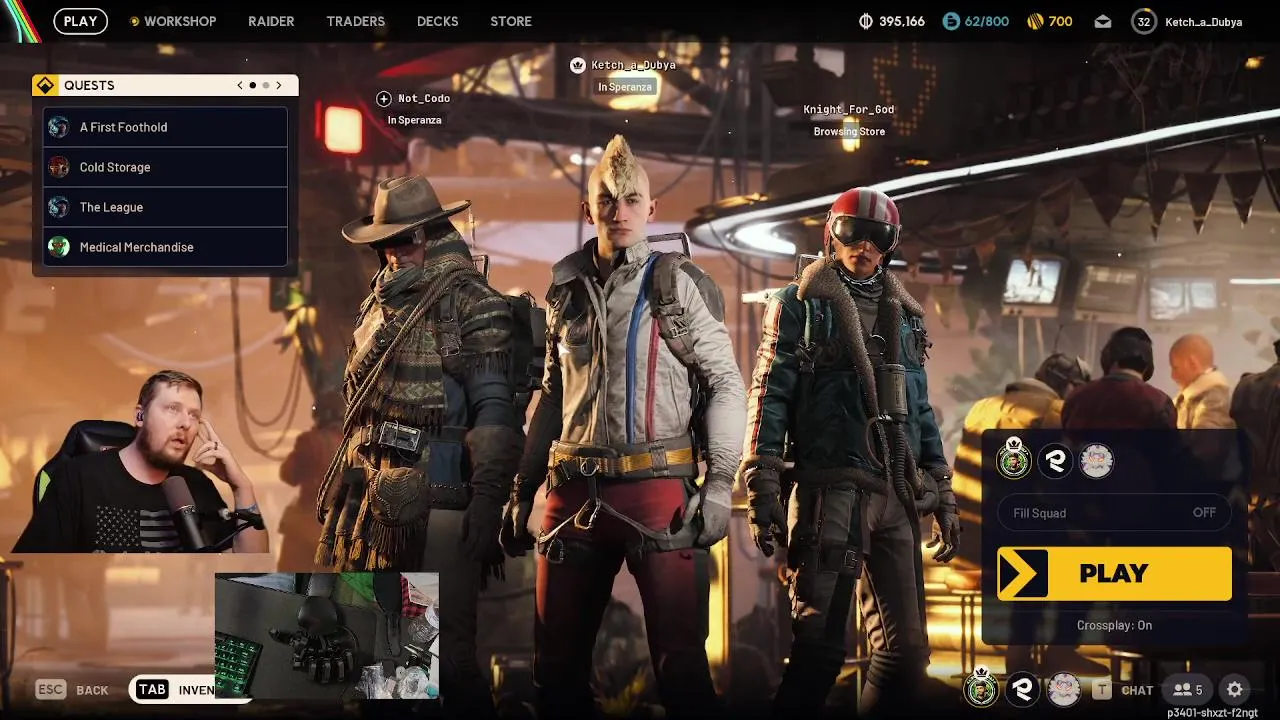Open the PLAY tab in top navigation
This screenshot has width=1280, height=720.
point(80,21)
